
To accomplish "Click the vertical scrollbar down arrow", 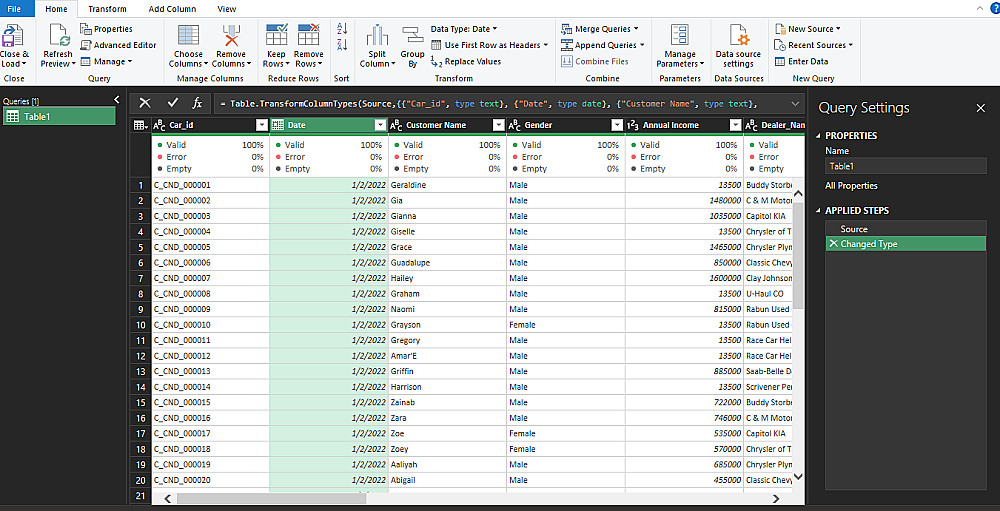I will [798, 476].
